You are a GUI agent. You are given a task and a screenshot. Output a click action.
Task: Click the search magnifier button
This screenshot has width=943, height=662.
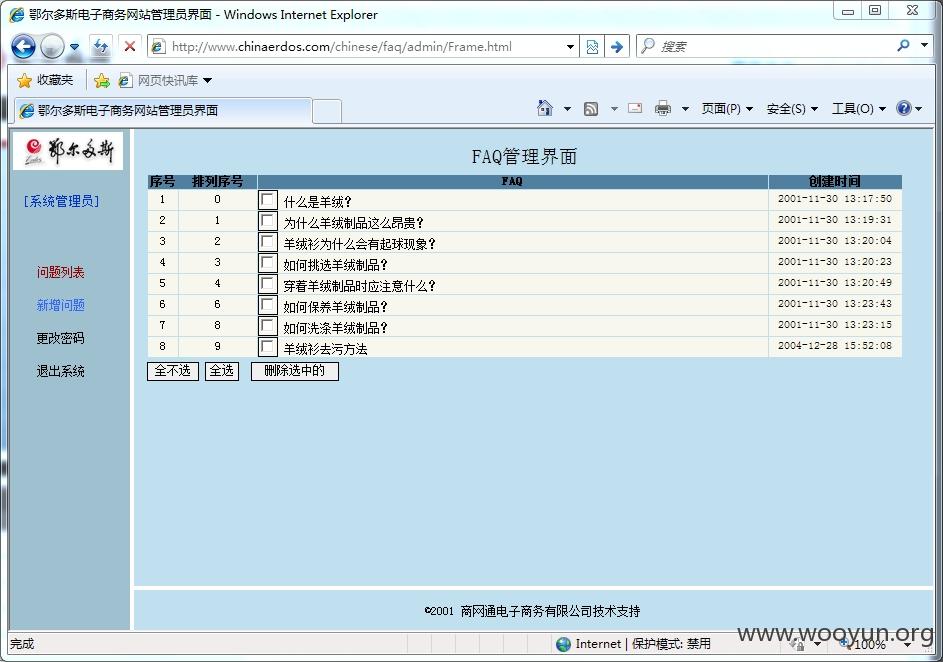tap(903, 46)
